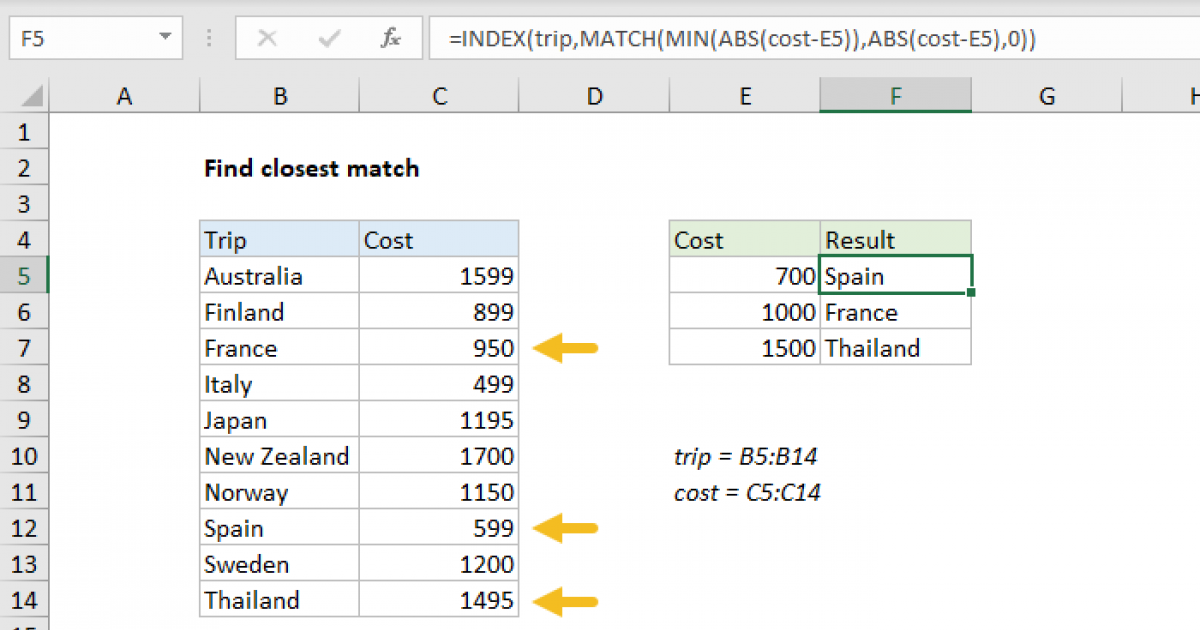This screenshot has width=1200, height=630.
Task: Click the Cancel (X) icon beside formula bar
Action: [268, 38]
